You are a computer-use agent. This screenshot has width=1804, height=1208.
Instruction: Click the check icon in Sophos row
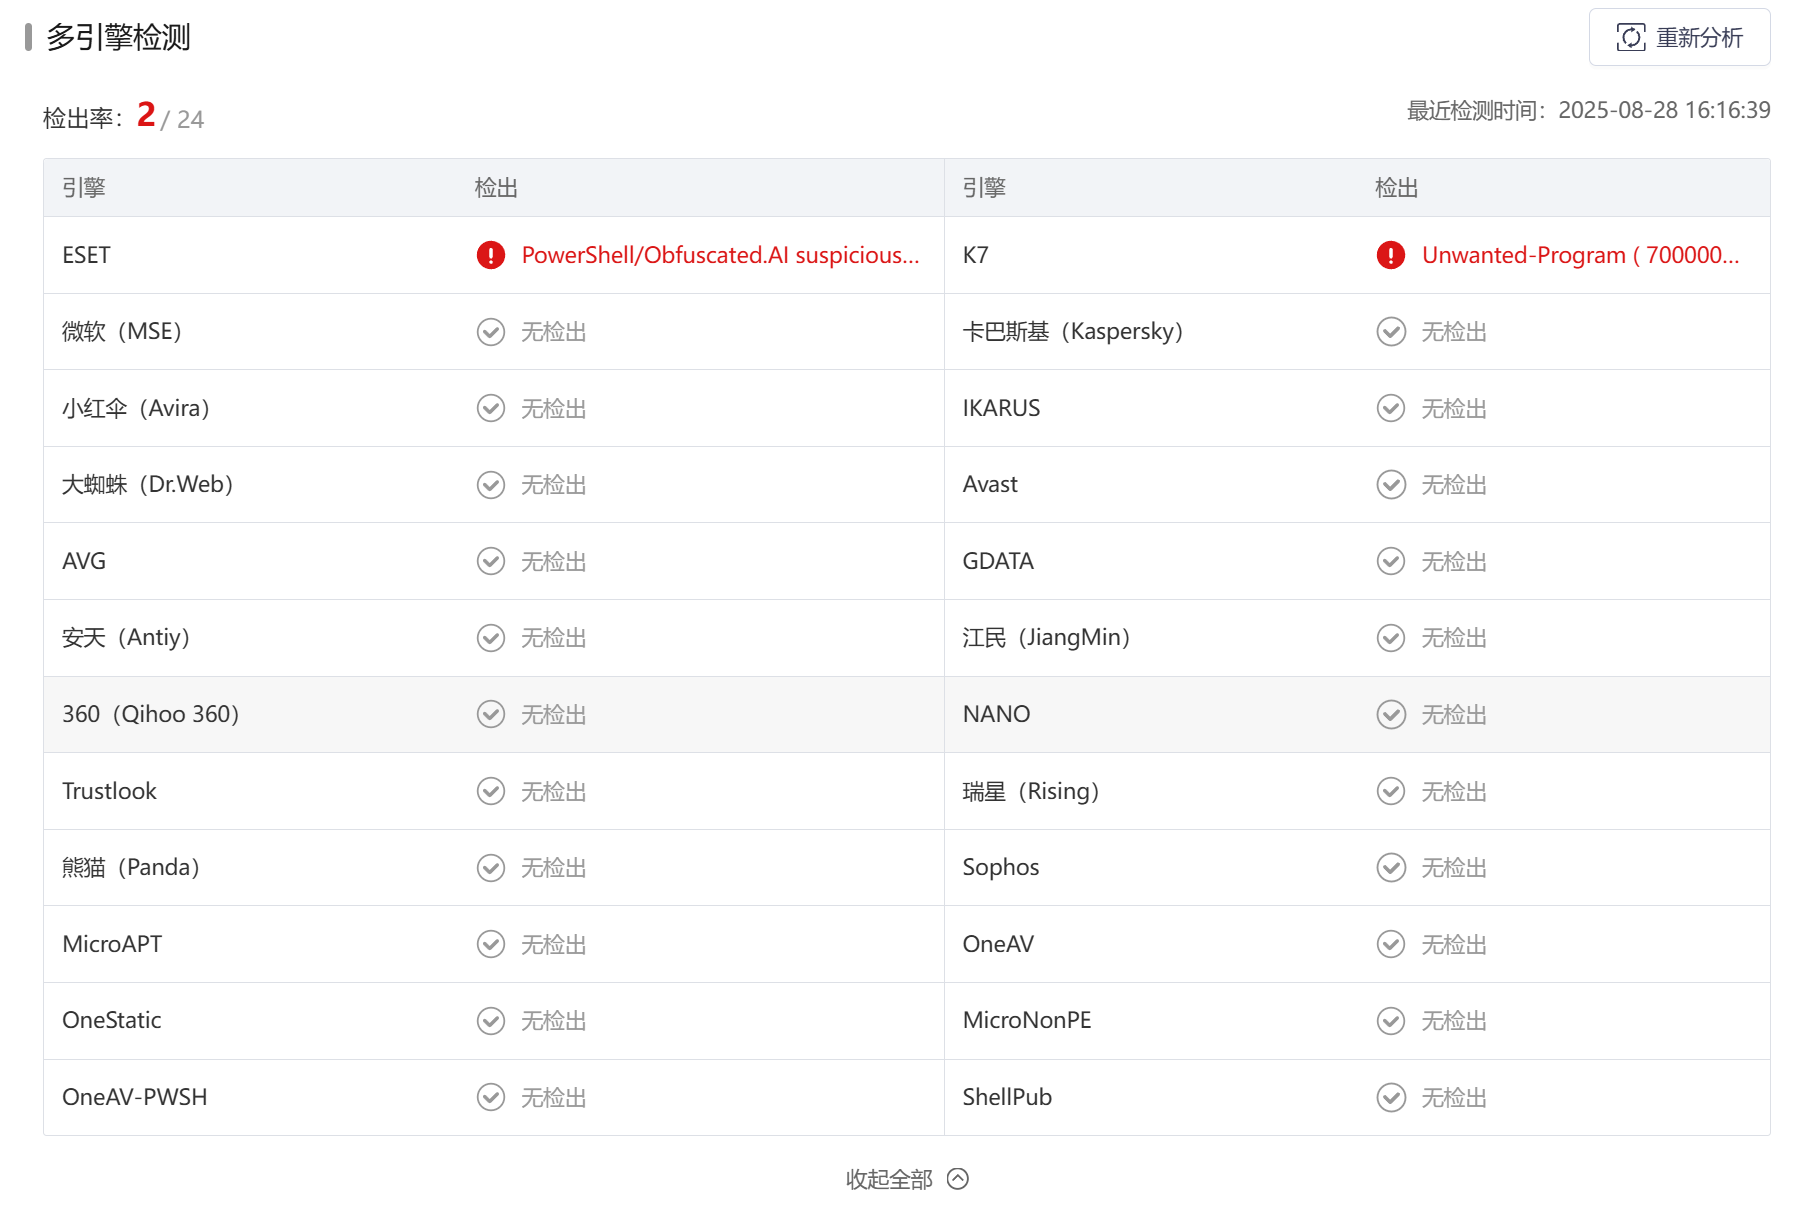coord(1391,868)
